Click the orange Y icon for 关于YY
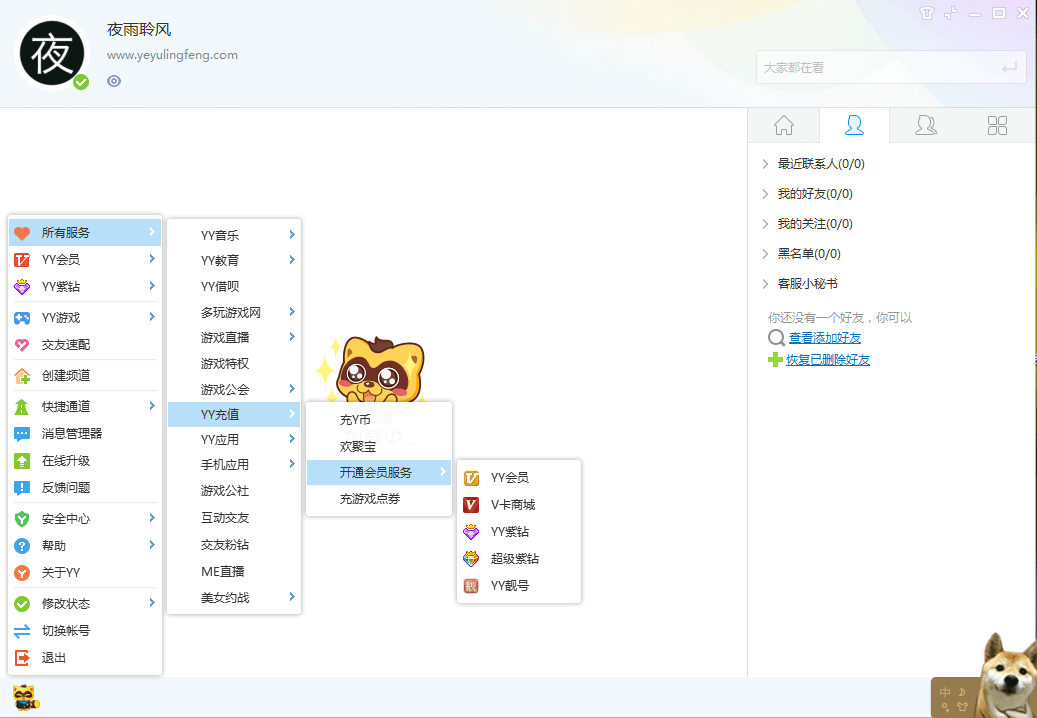Viewport: 1037px width, 718px height. (22, 573)
